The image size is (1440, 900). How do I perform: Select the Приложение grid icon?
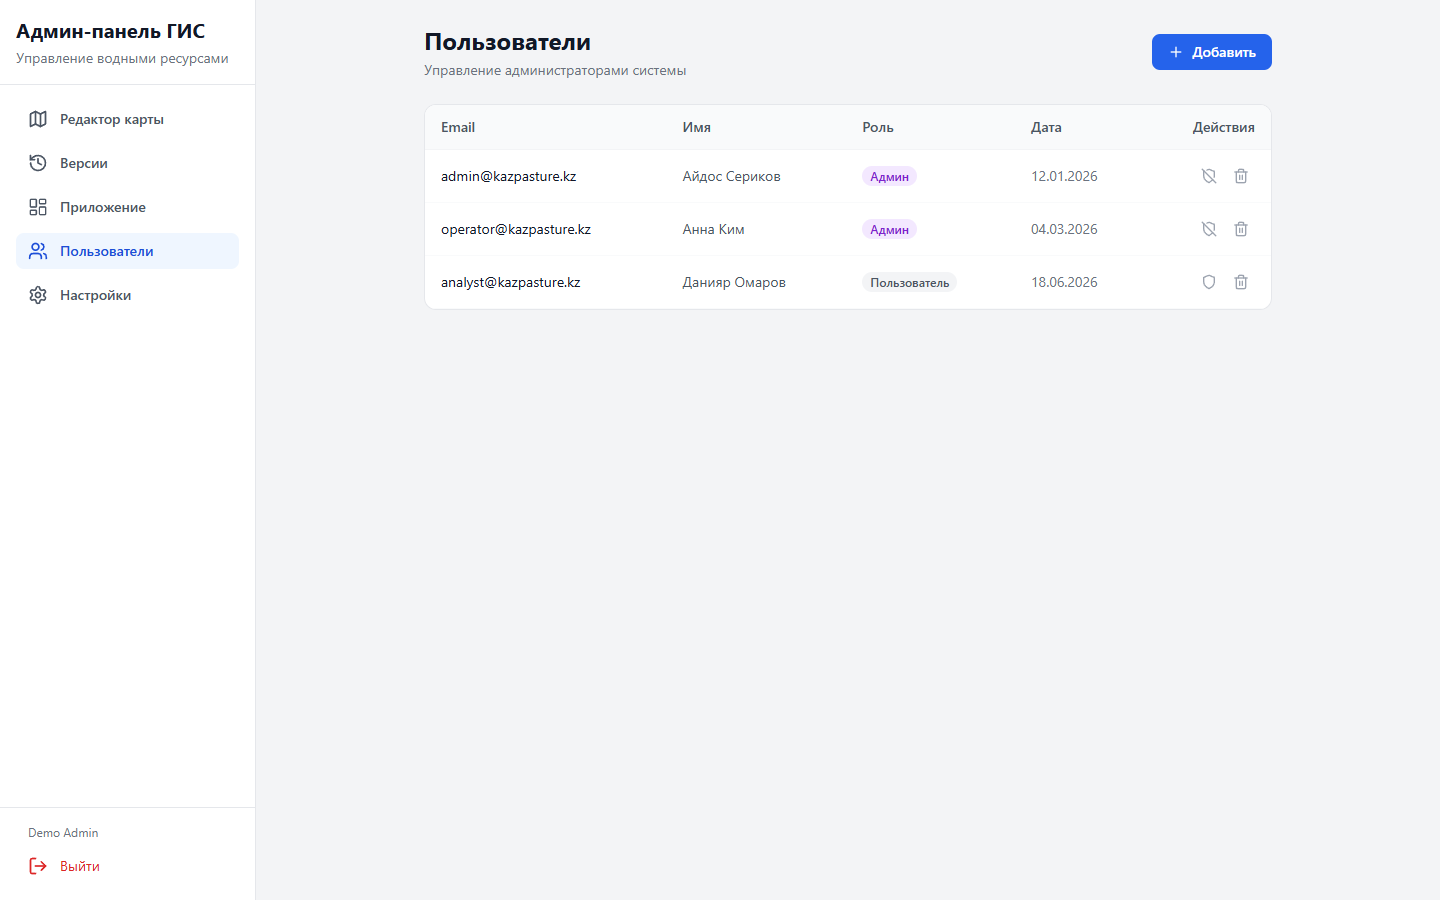click(x=38, y=207)
